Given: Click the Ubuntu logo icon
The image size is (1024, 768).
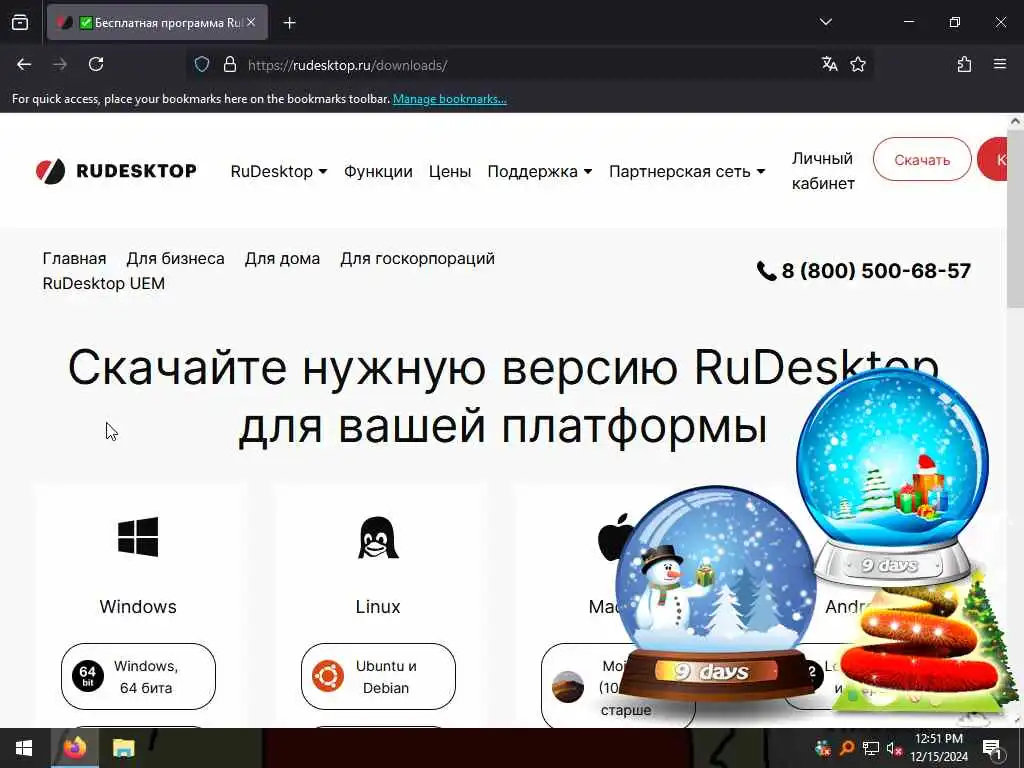Looking at the screenshot, I should coord(328,676).
